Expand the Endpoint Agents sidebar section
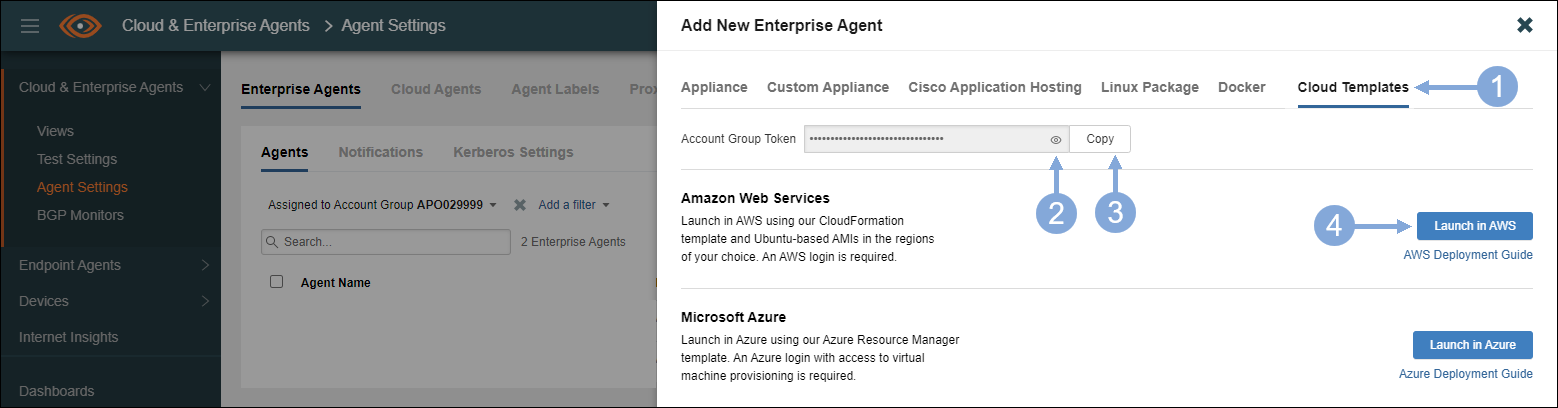 tap(205, 265)
